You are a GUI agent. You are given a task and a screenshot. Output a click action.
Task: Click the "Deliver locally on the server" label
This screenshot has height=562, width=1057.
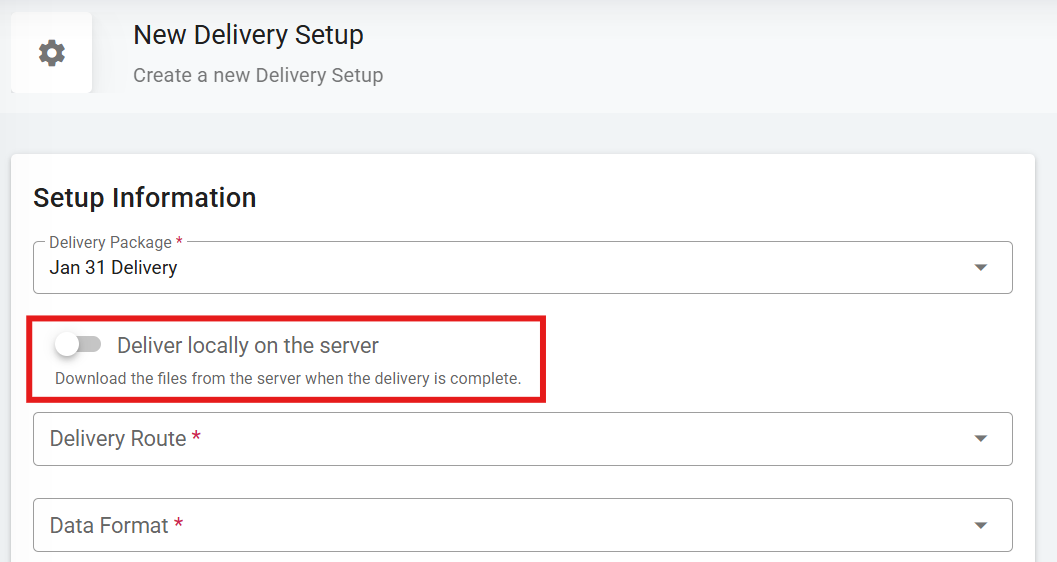click(248, 346)
